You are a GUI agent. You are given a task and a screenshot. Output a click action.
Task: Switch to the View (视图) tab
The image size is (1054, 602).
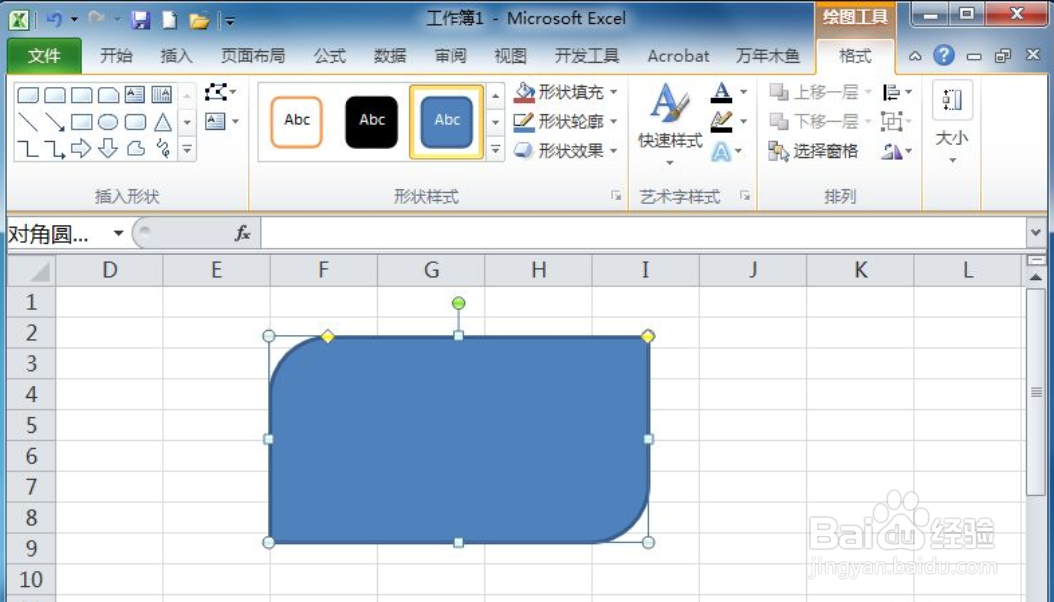click(510, 56)
